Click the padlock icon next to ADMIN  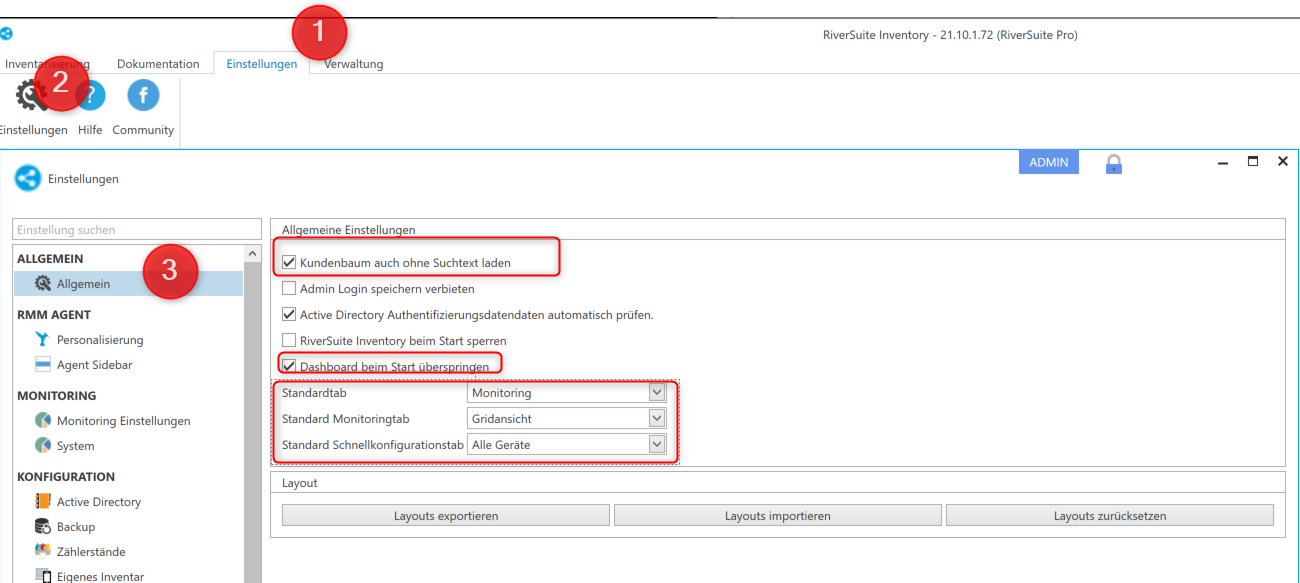pos(1113,164)
